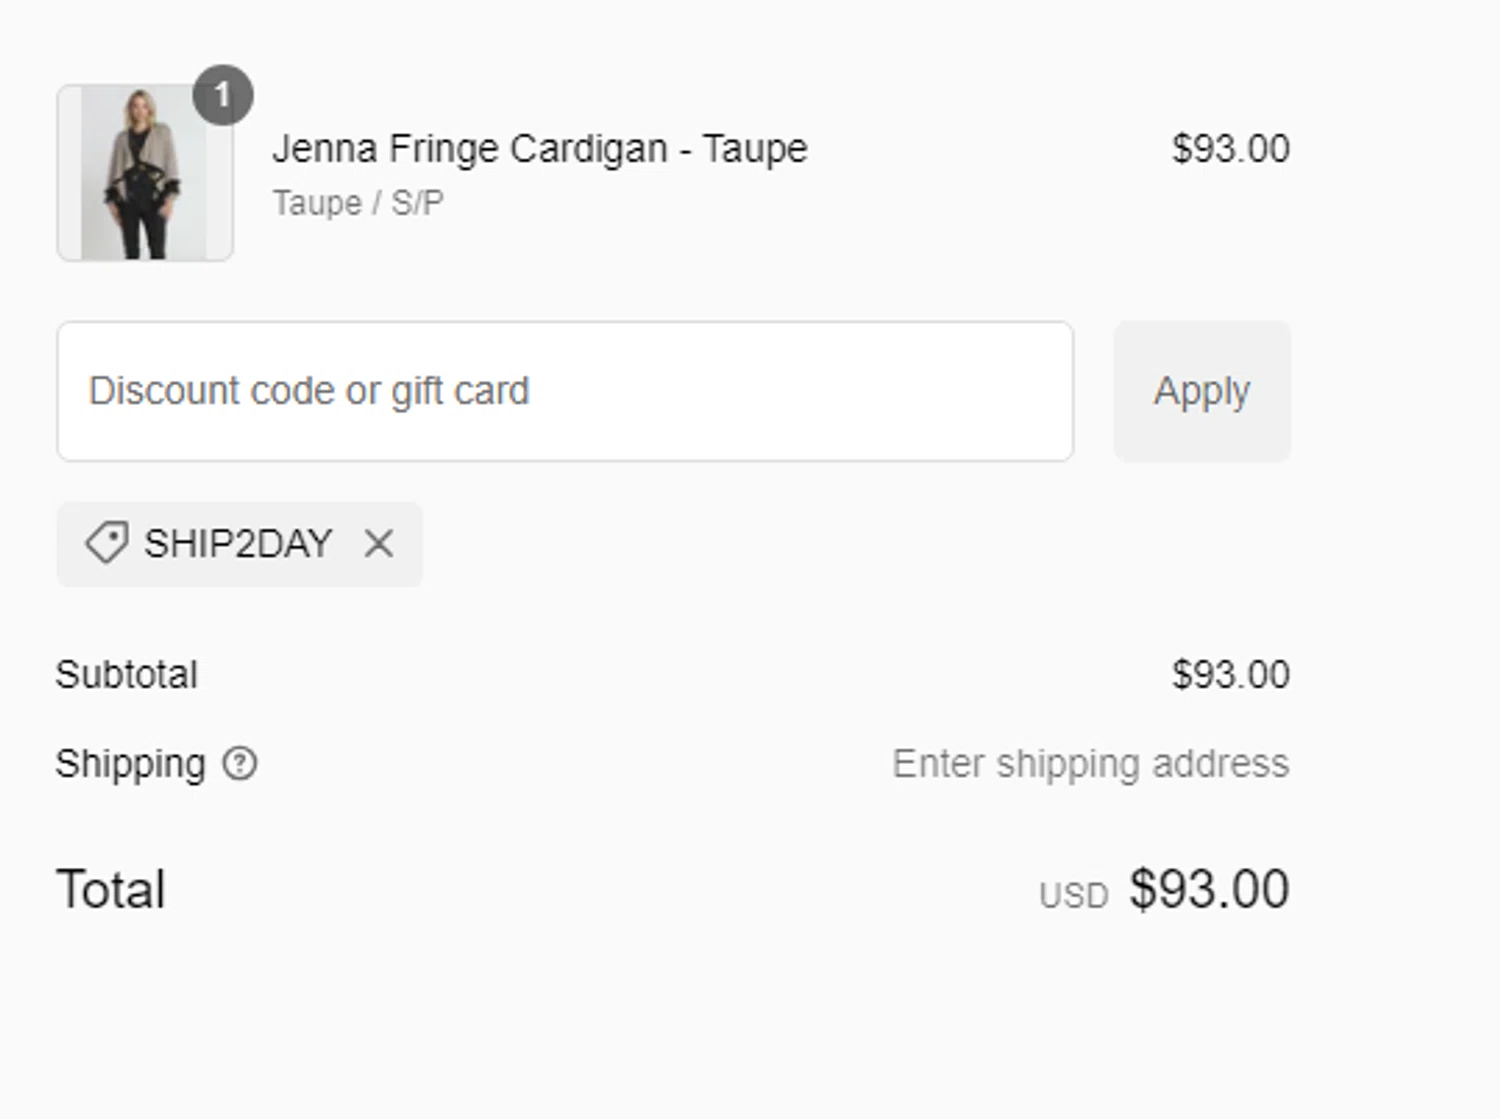Click the Subtotal label

(127, 675)
